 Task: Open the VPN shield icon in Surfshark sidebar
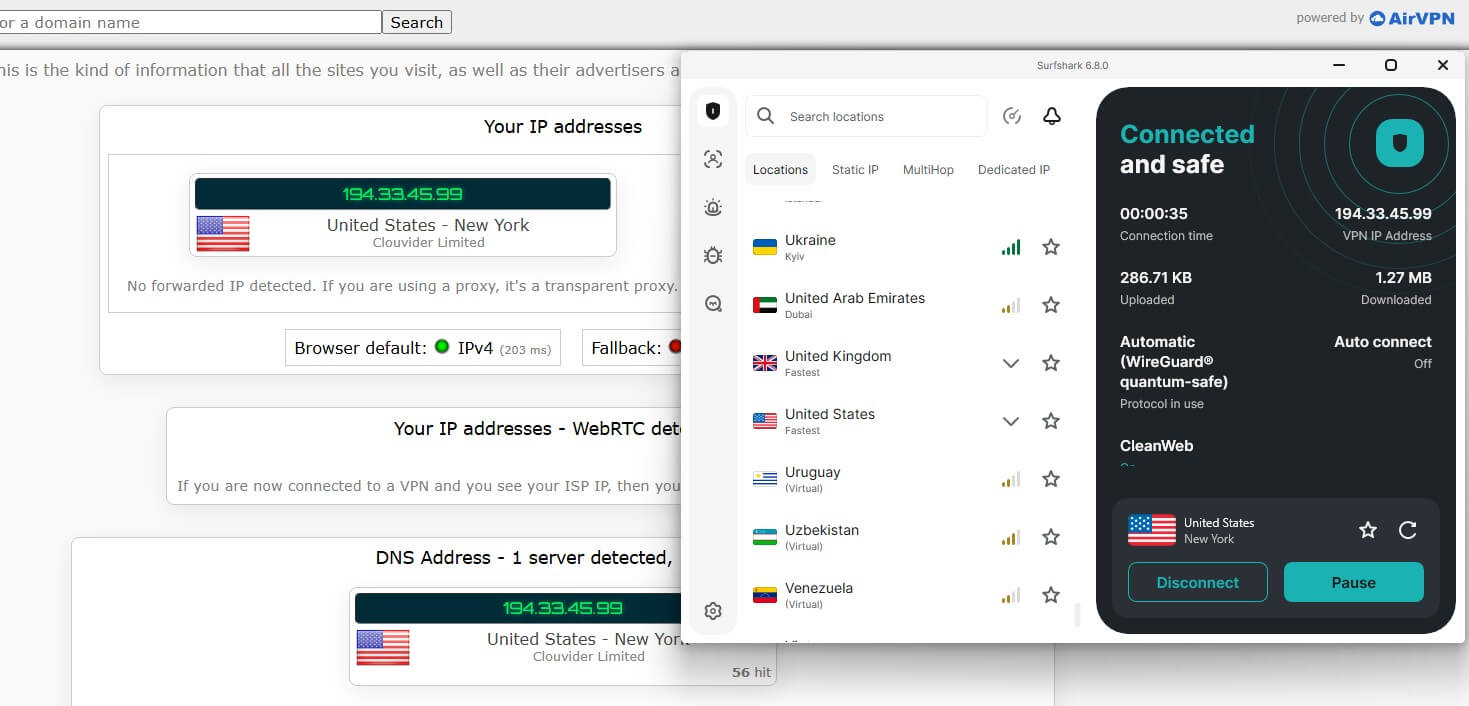(x=712, y=111)
